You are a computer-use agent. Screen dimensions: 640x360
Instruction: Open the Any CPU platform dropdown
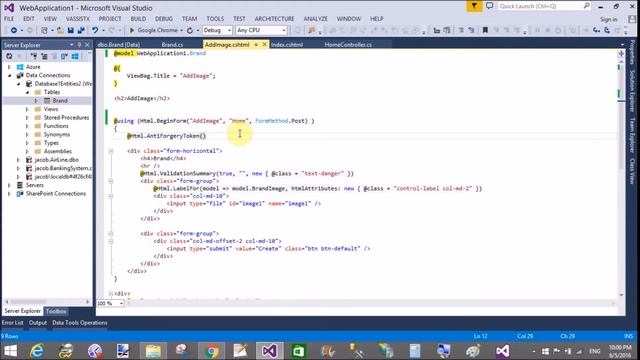tap(261, 30)
